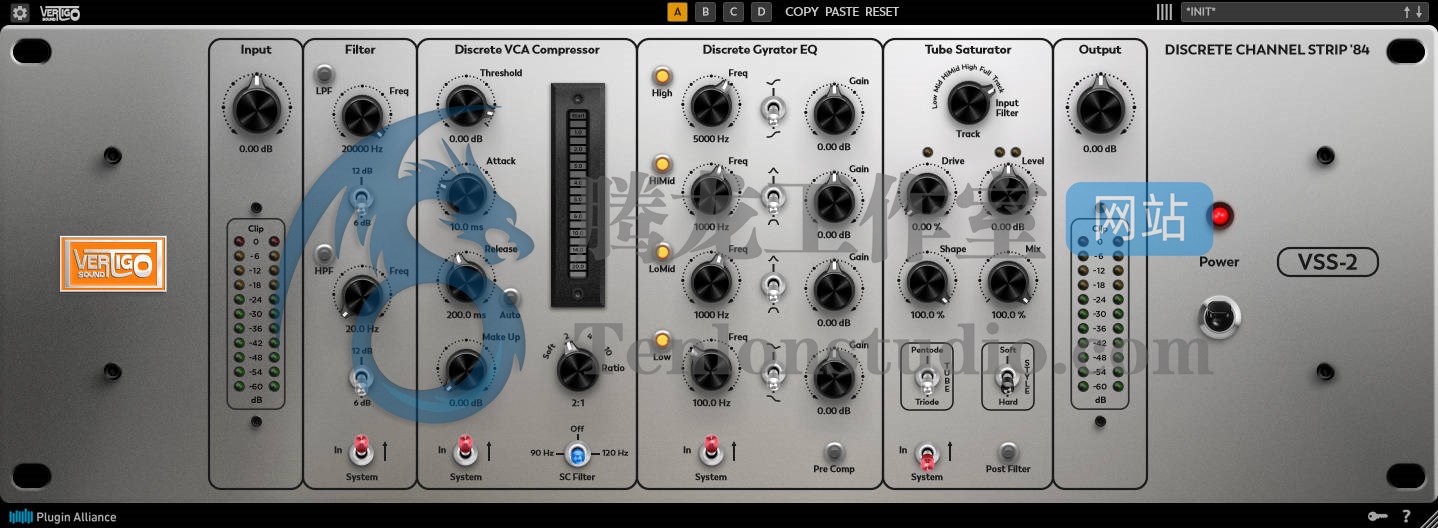This screenshot has width=1438, height=528.
Task: Click RESET in the top toolbar
Action: 882,12
